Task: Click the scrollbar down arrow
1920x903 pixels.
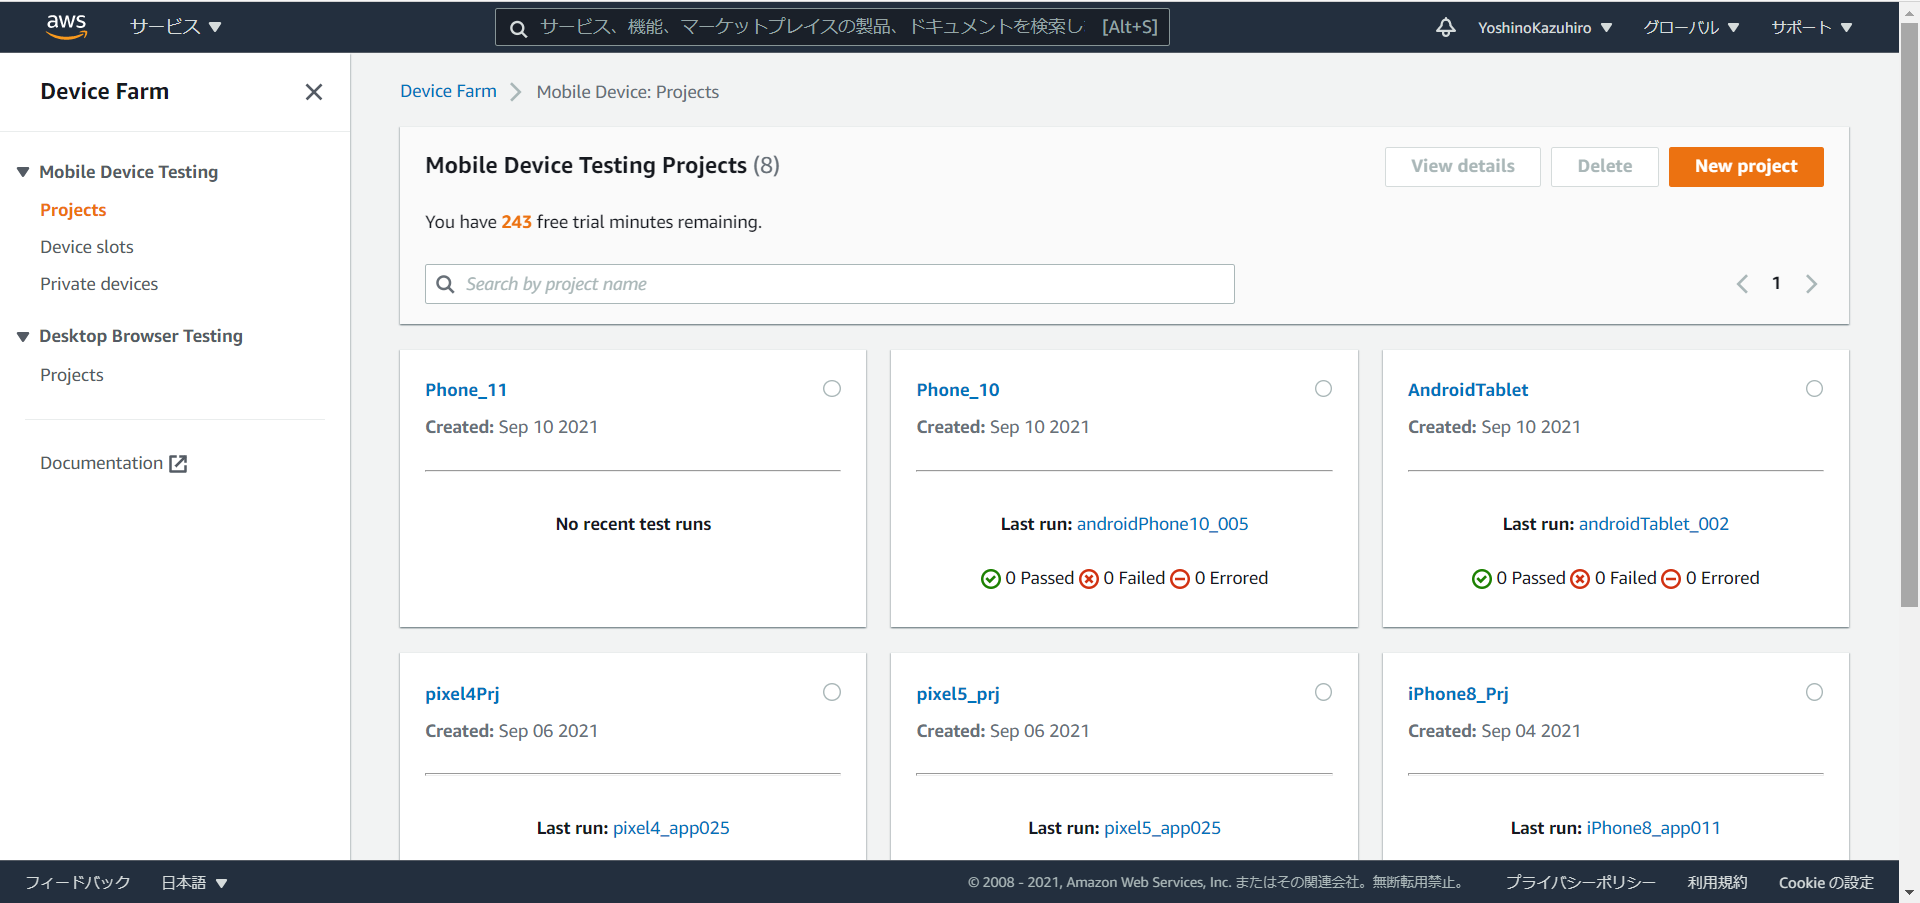Action: point(1909,893)
